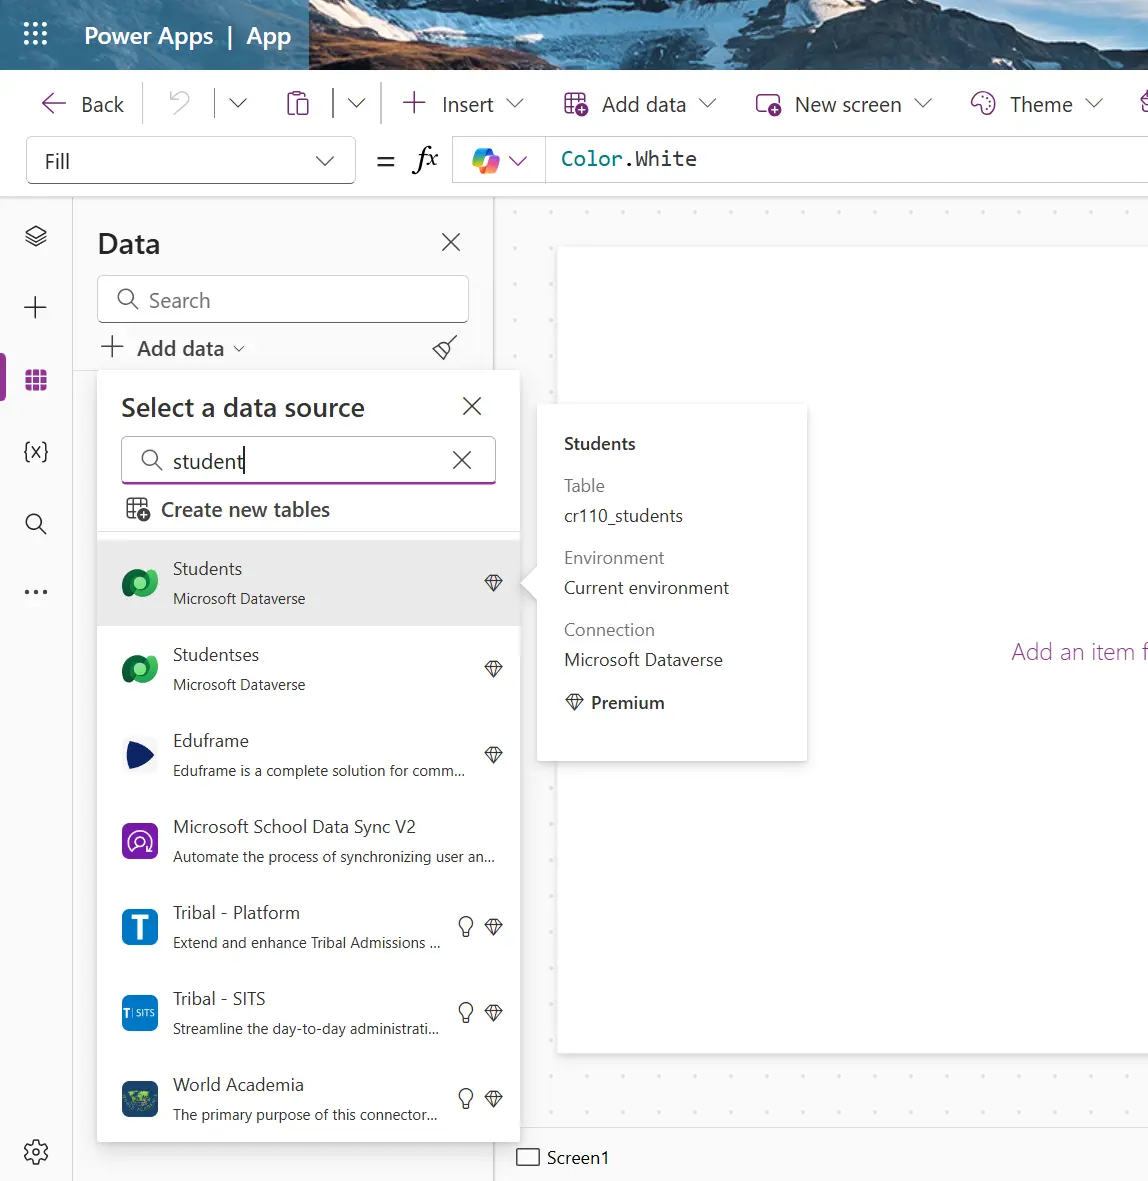1148x1181 pixels.
Task: Open the Fill property dropdown
Action: coord(324,160)
